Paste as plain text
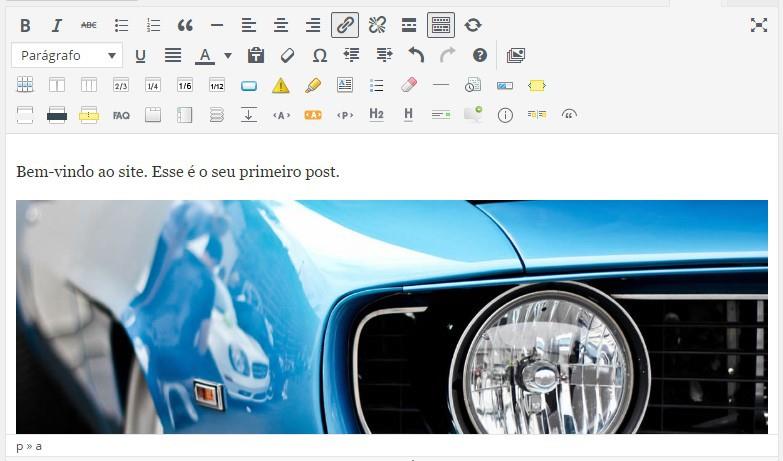 coord(256,55)
